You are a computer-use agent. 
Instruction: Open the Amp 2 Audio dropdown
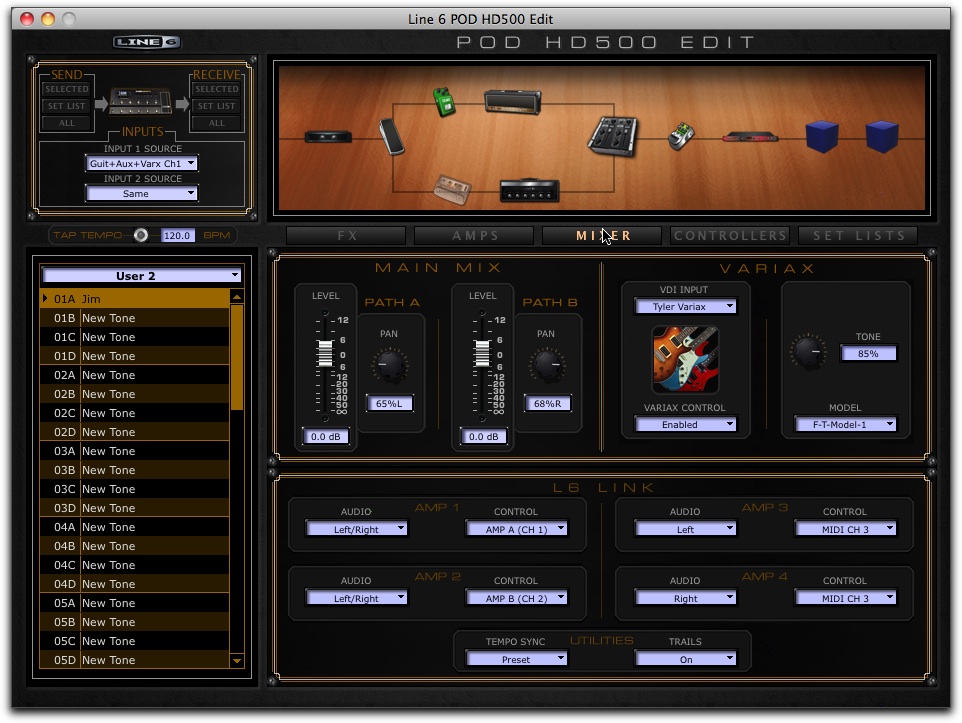click(356, 598)
